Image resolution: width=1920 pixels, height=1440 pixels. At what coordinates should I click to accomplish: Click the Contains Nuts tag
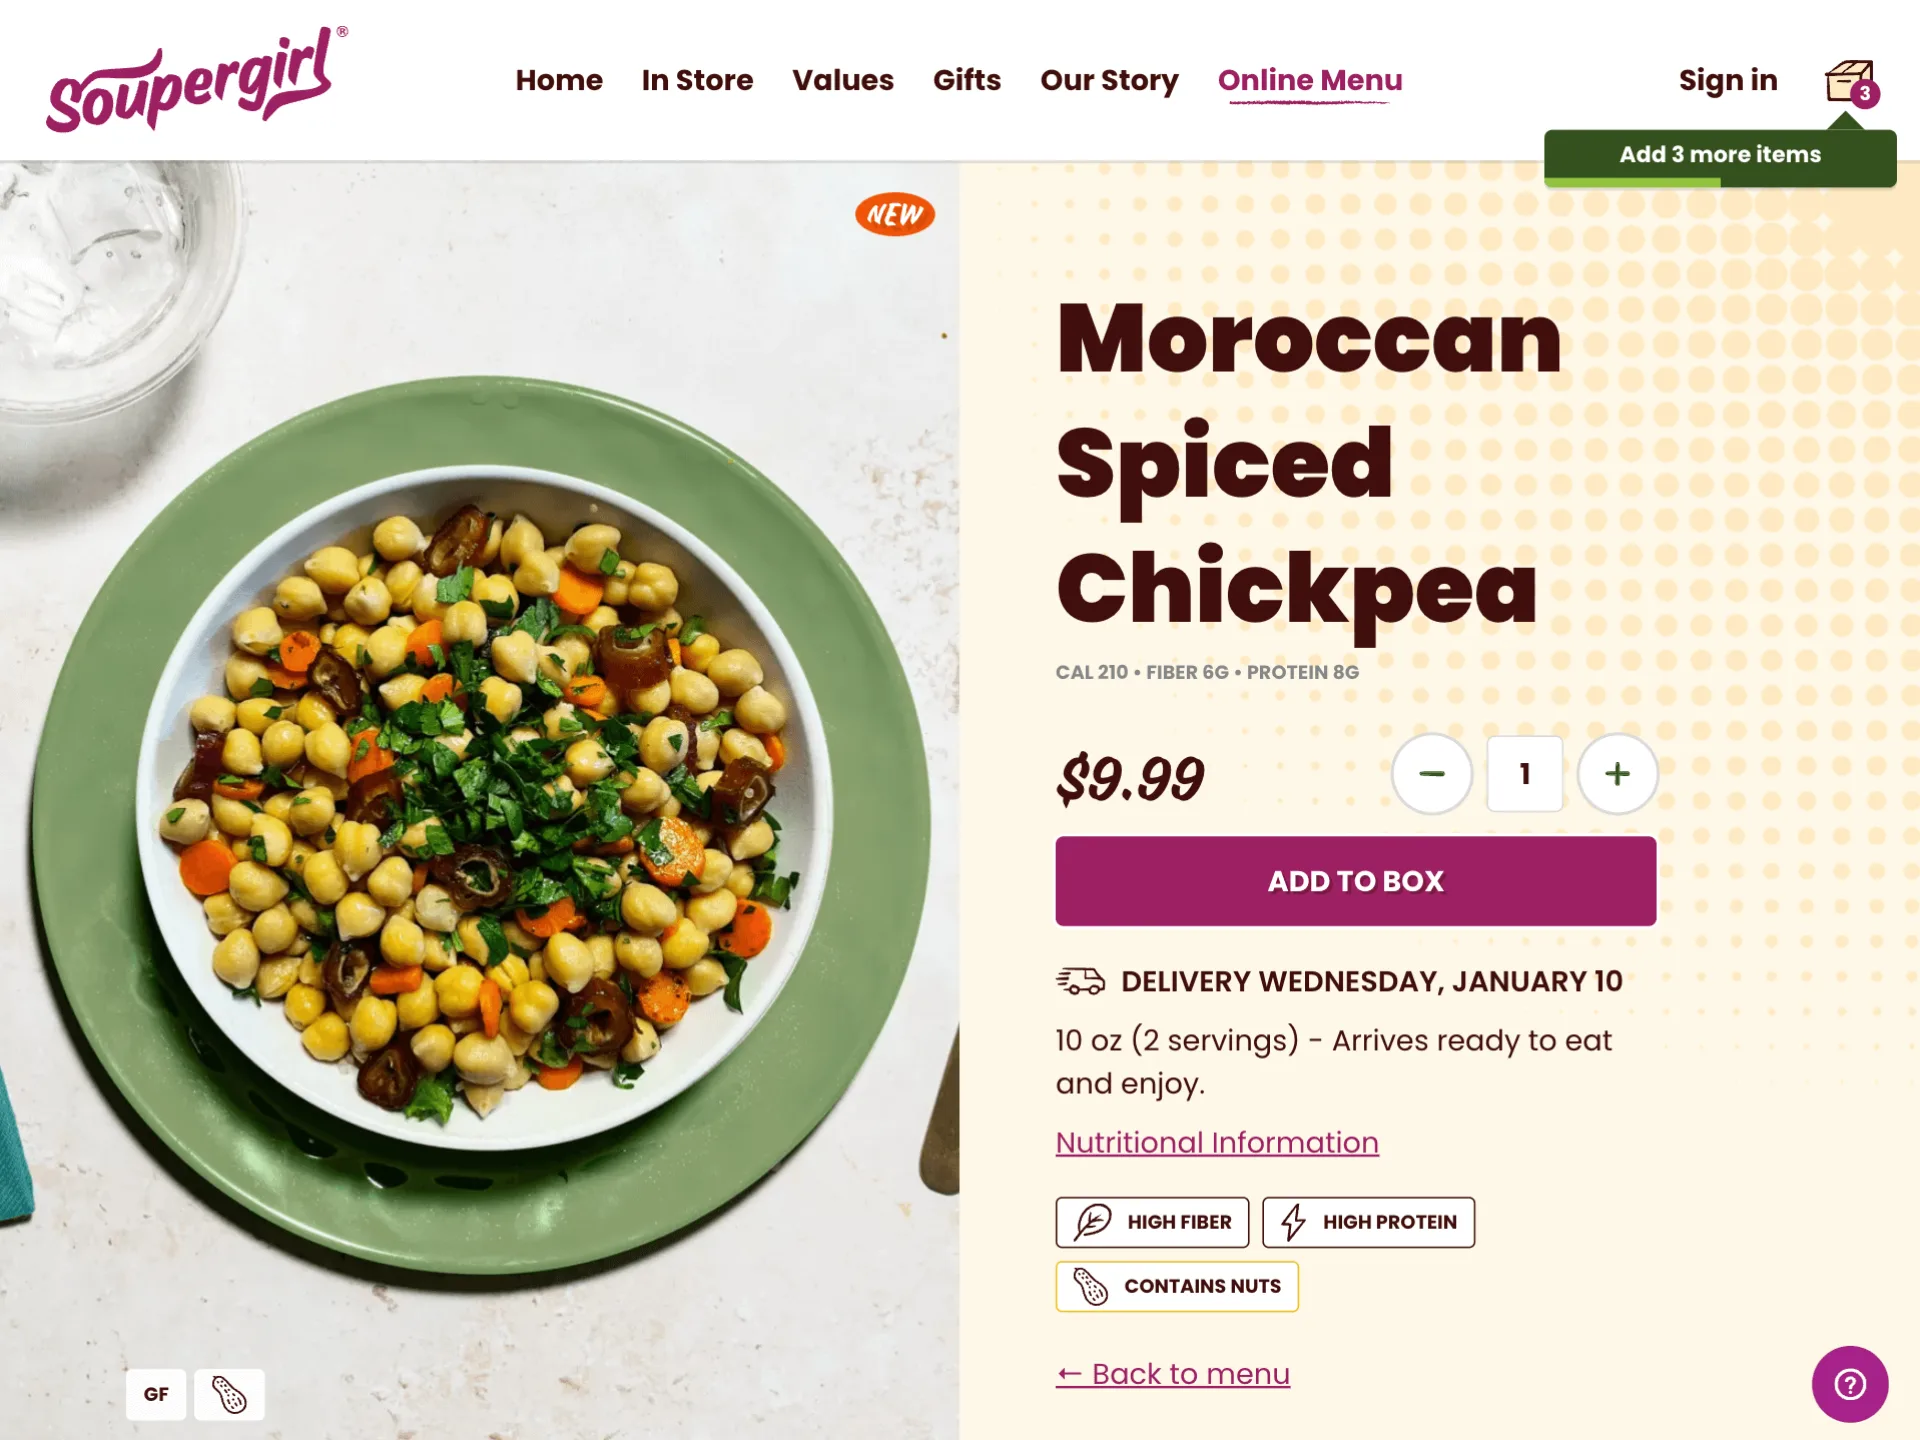1177,1286
